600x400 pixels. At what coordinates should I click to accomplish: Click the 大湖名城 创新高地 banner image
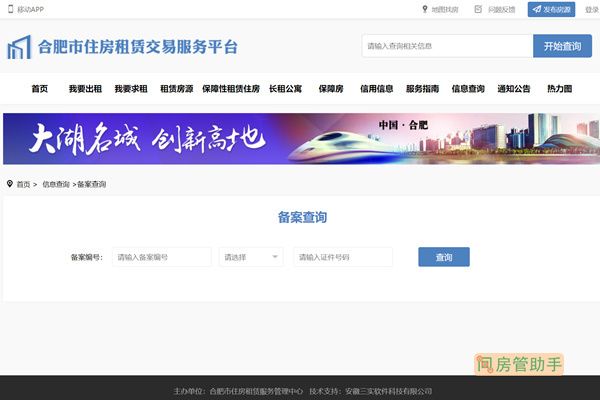click(x=301, y=139)
